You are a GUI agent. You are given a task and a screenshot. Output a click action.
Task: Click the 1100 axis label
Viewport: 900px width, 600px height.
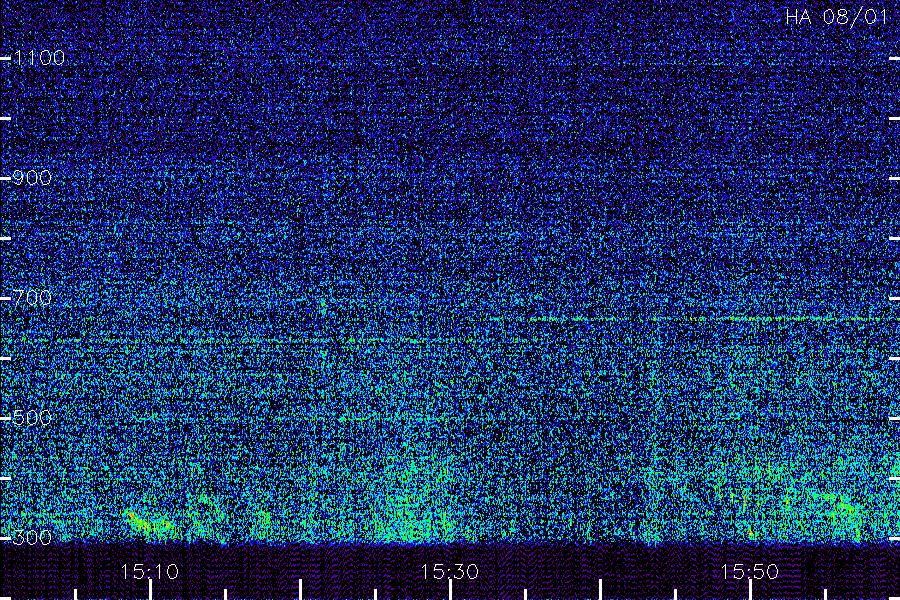[39, 58]
